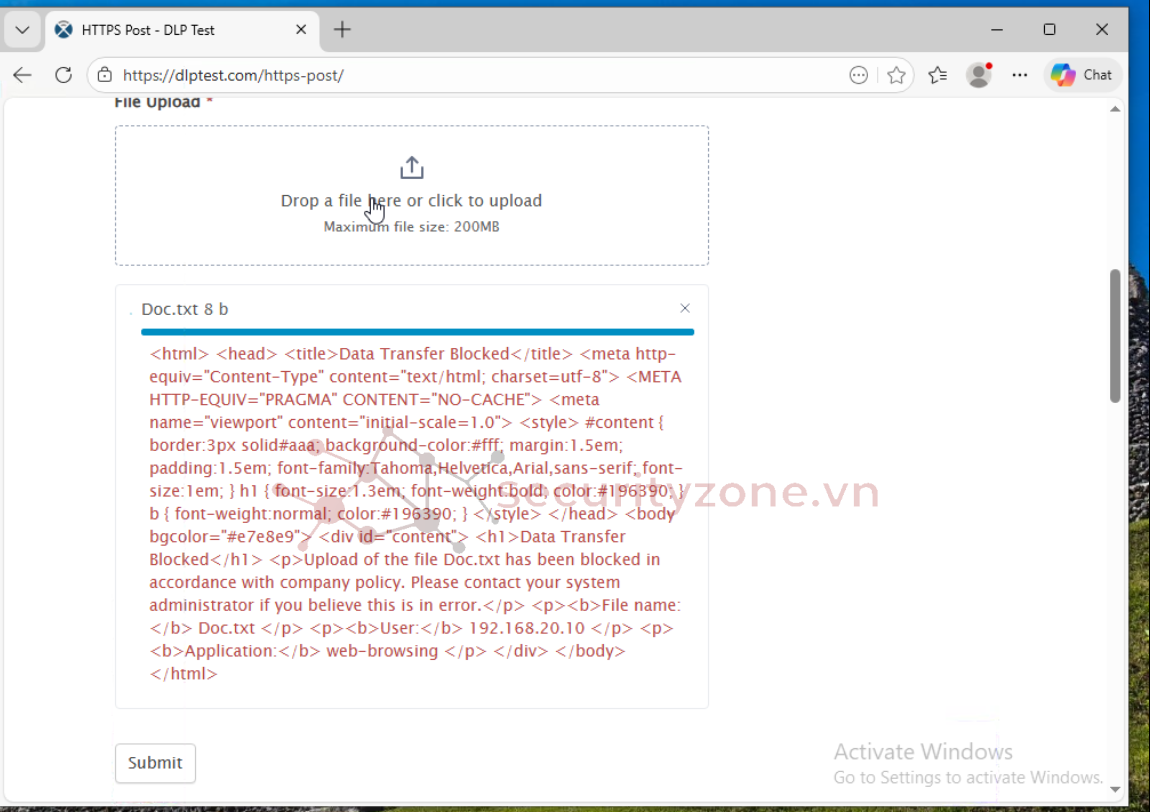Open the Copilot Chat button
1150x812 pixels.
click(x=1082, y=75)
